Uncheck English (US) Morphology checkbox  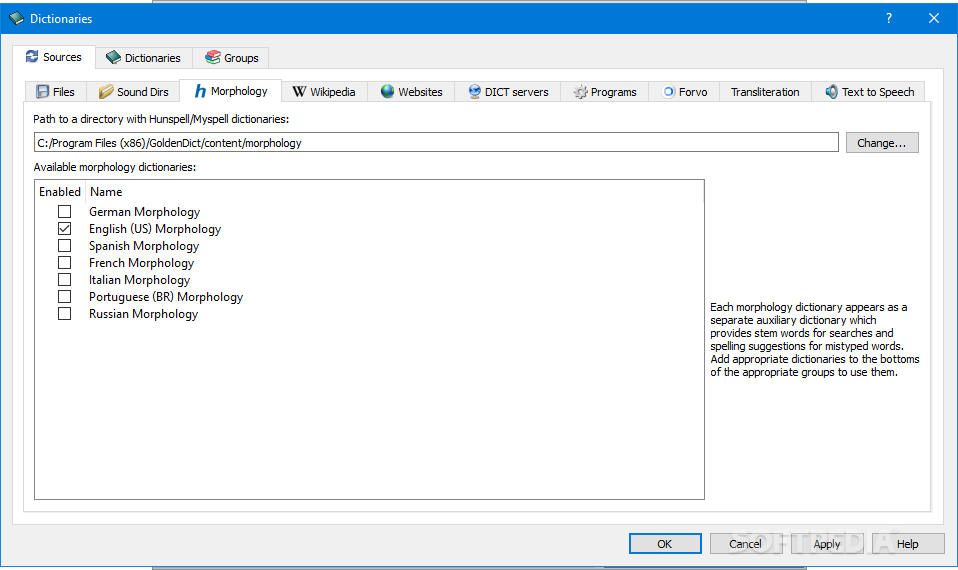click(64, 228)
